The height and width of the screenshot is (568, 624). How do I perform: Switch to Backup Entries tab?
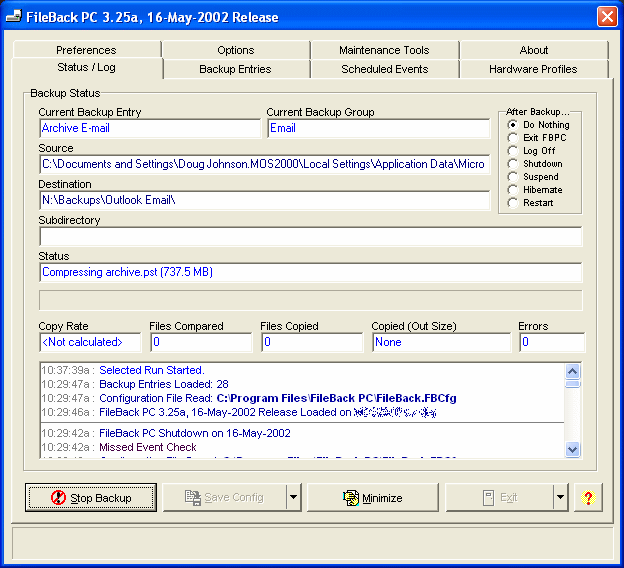[x=235, y=69]
